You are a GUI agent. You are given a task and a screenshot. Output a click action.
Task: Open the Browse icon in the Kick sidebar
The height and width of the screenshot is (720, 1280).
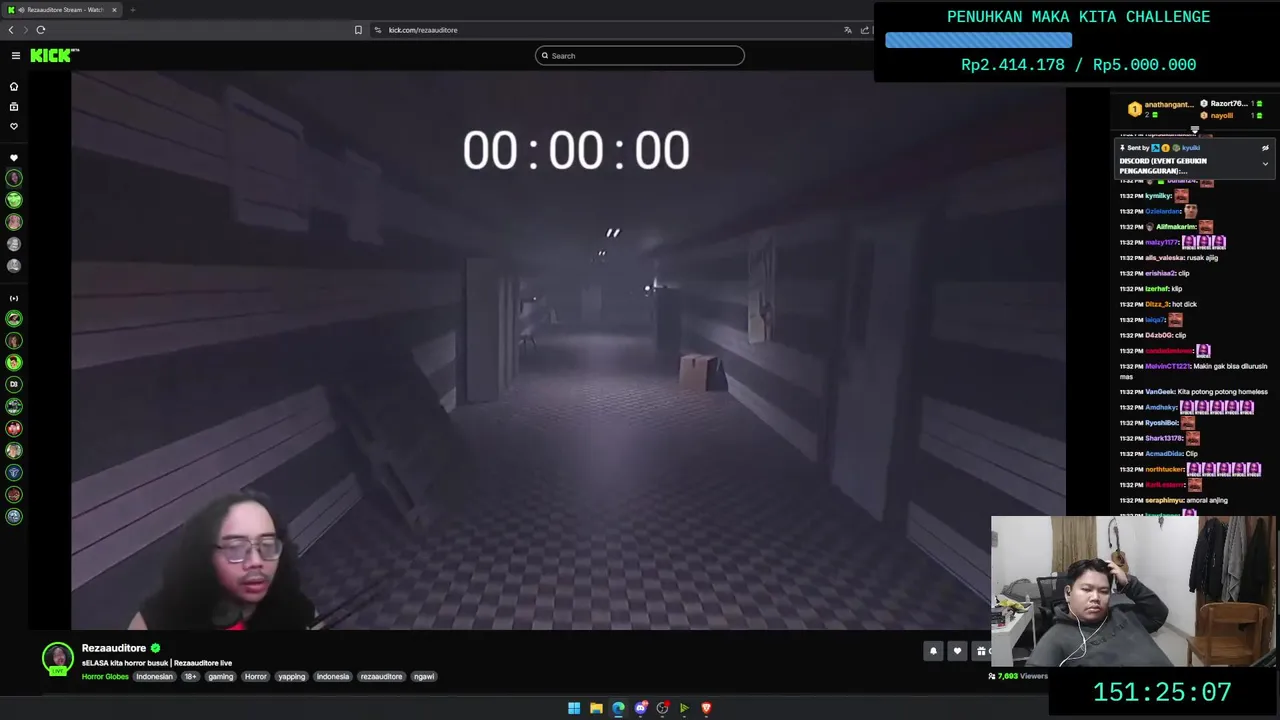point(14,106)
